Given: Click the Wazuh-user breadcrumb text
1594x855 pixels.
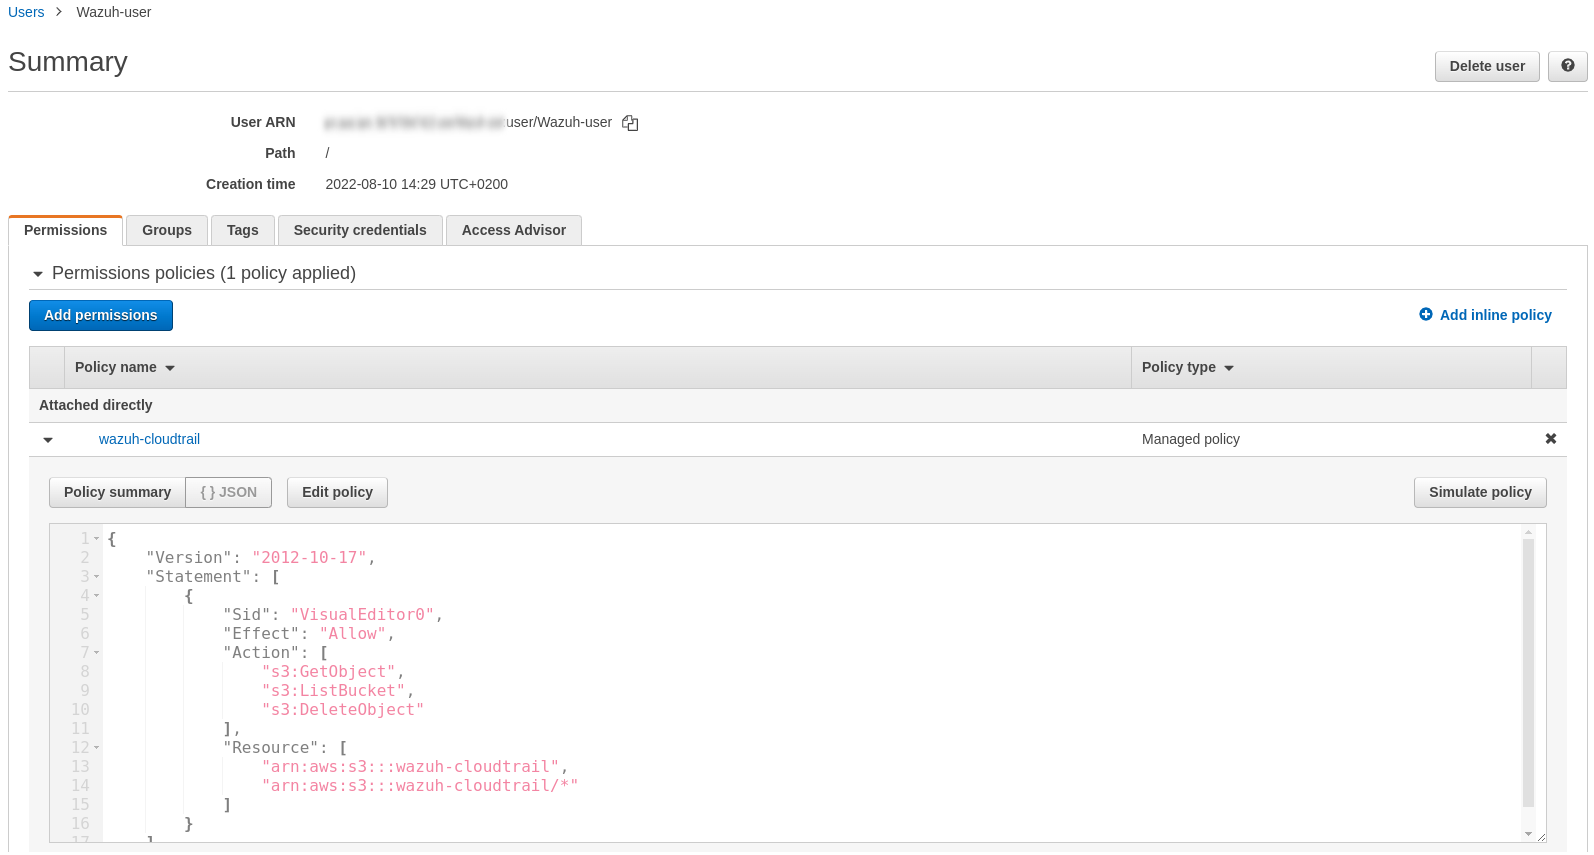Looking at the screenshot, I should pos(114,12).
